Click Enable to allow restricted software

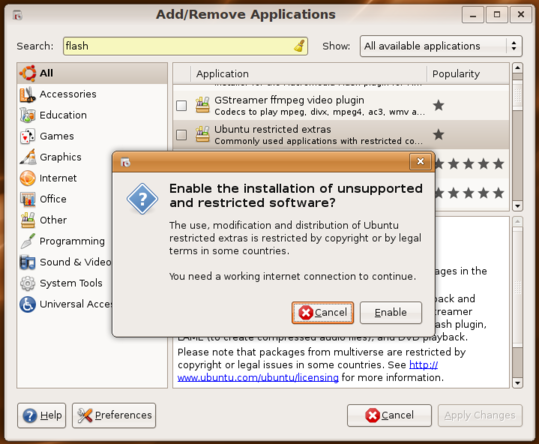(x=390, y=312)
